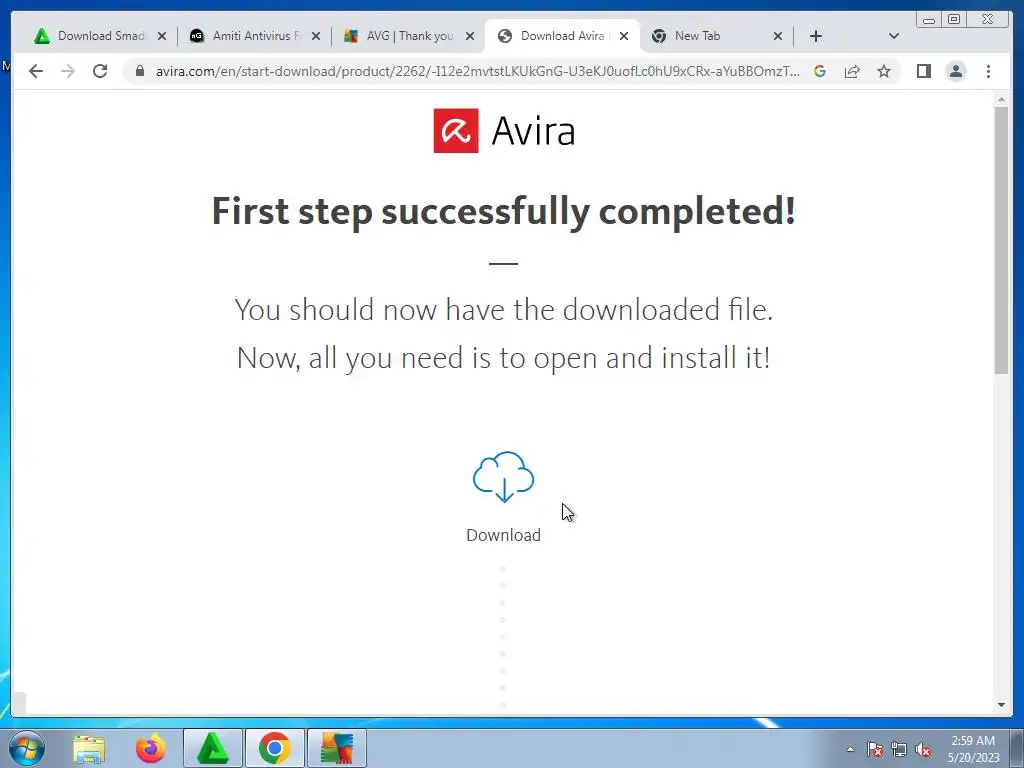Open Chrome's three-dot menu
The image size is (1024, 768).
click(x=988, y=71)
